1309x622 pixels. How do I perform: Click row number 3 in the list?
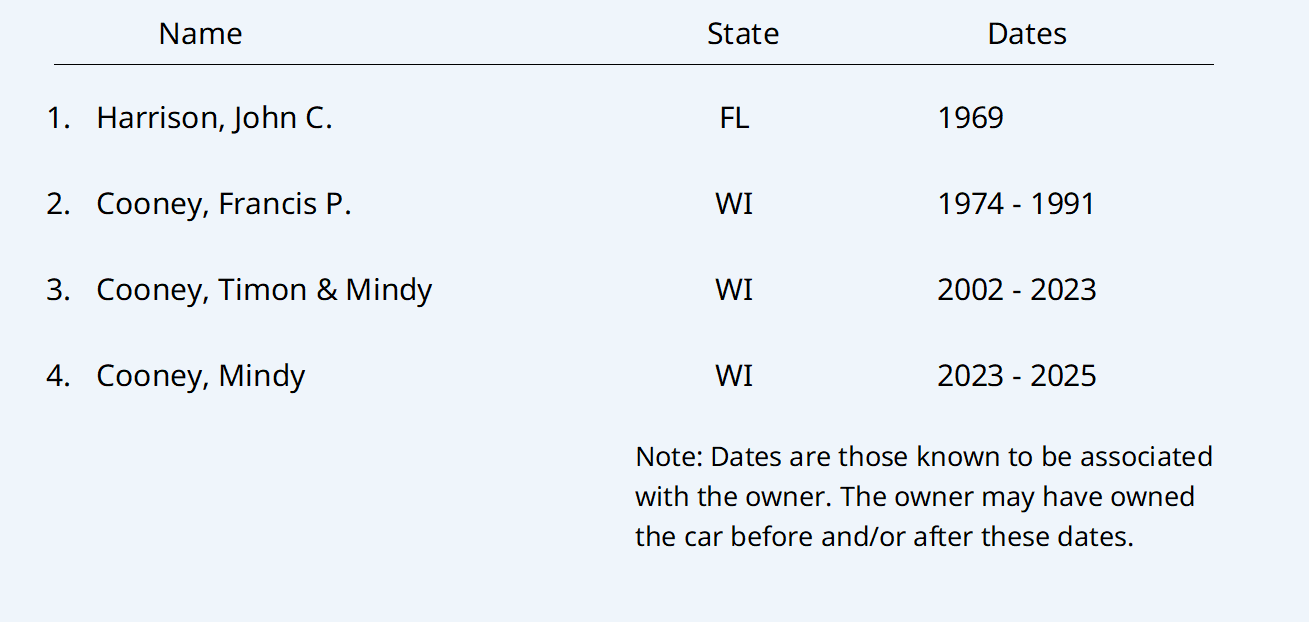point(58,290)
